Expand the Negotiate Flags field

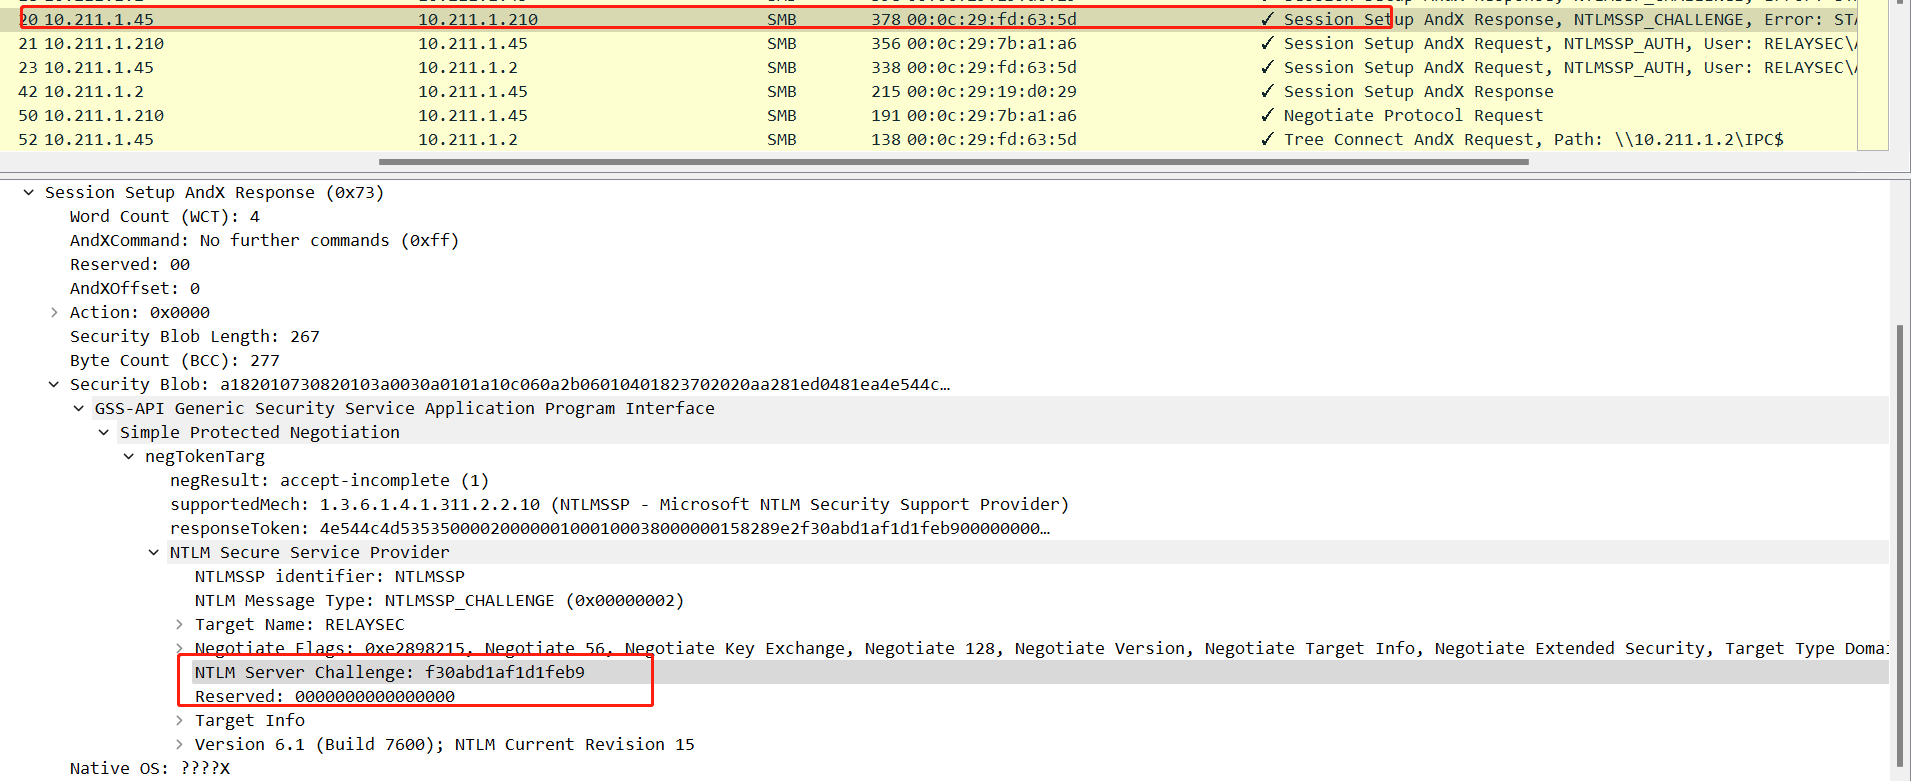(x=179, y=649)
